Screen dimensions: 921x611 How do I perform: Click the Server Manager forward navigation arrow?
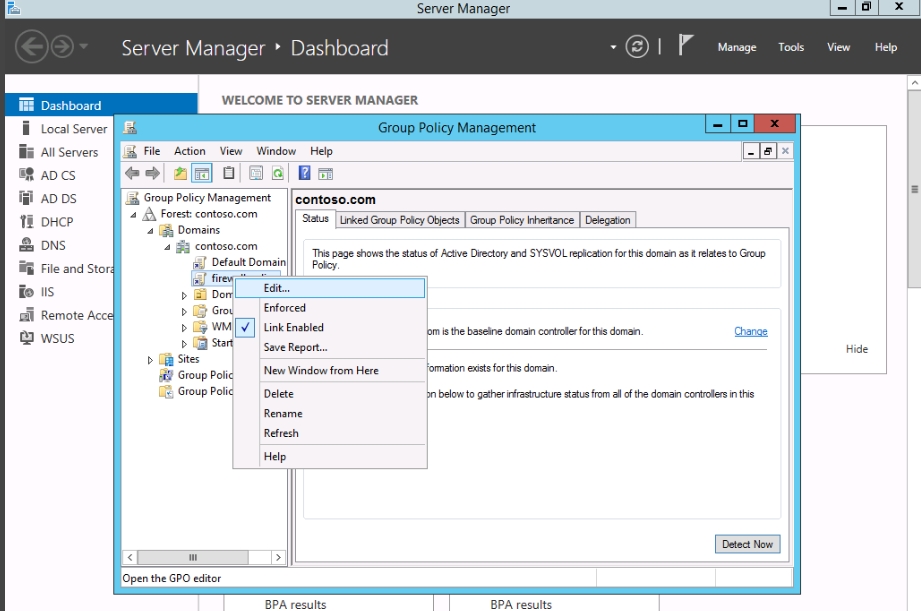pyautogui.click(x=62, y=46)
